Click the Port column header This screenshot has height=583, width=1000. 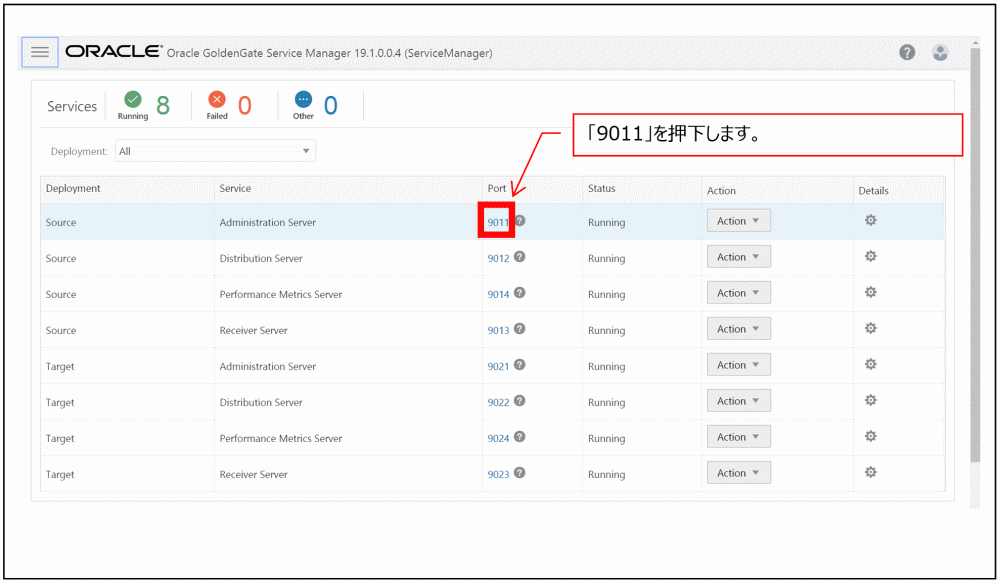496,188
